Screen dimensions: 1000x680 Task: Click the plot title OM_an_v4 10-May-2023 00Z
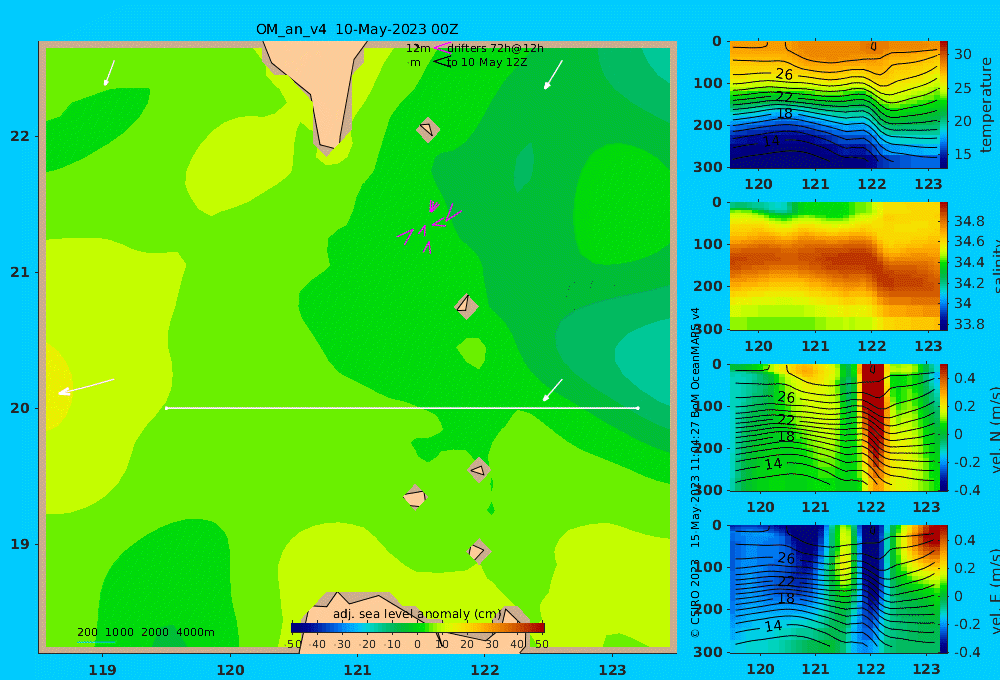tap(357, 29)
